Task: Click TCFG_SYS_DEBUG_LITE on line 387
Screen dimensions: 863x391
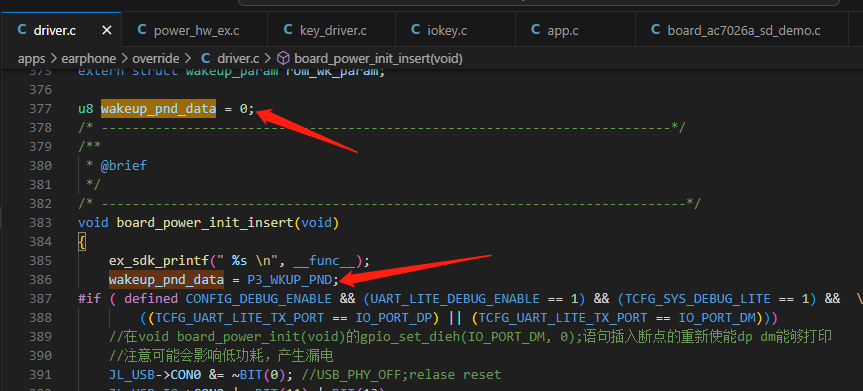Action: pyautogui.click(x=697, y=298)
